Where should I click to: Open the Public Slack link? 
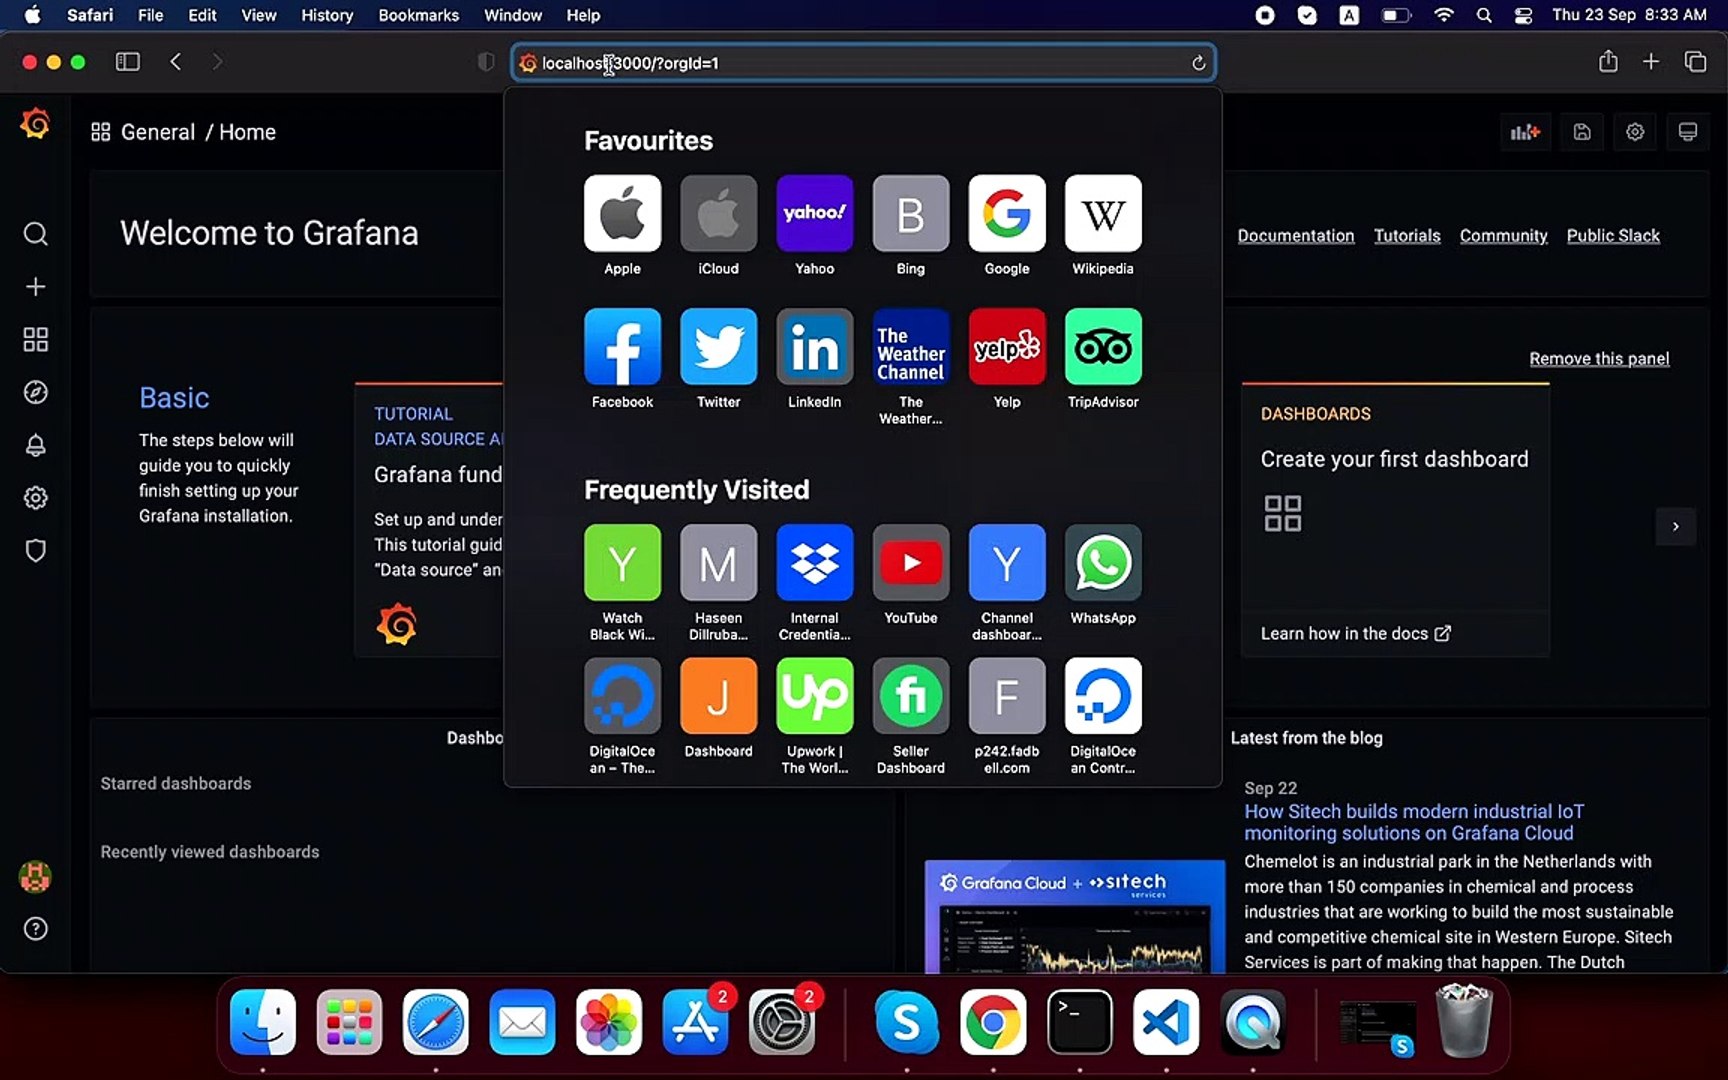click(x=1613, y=236)
